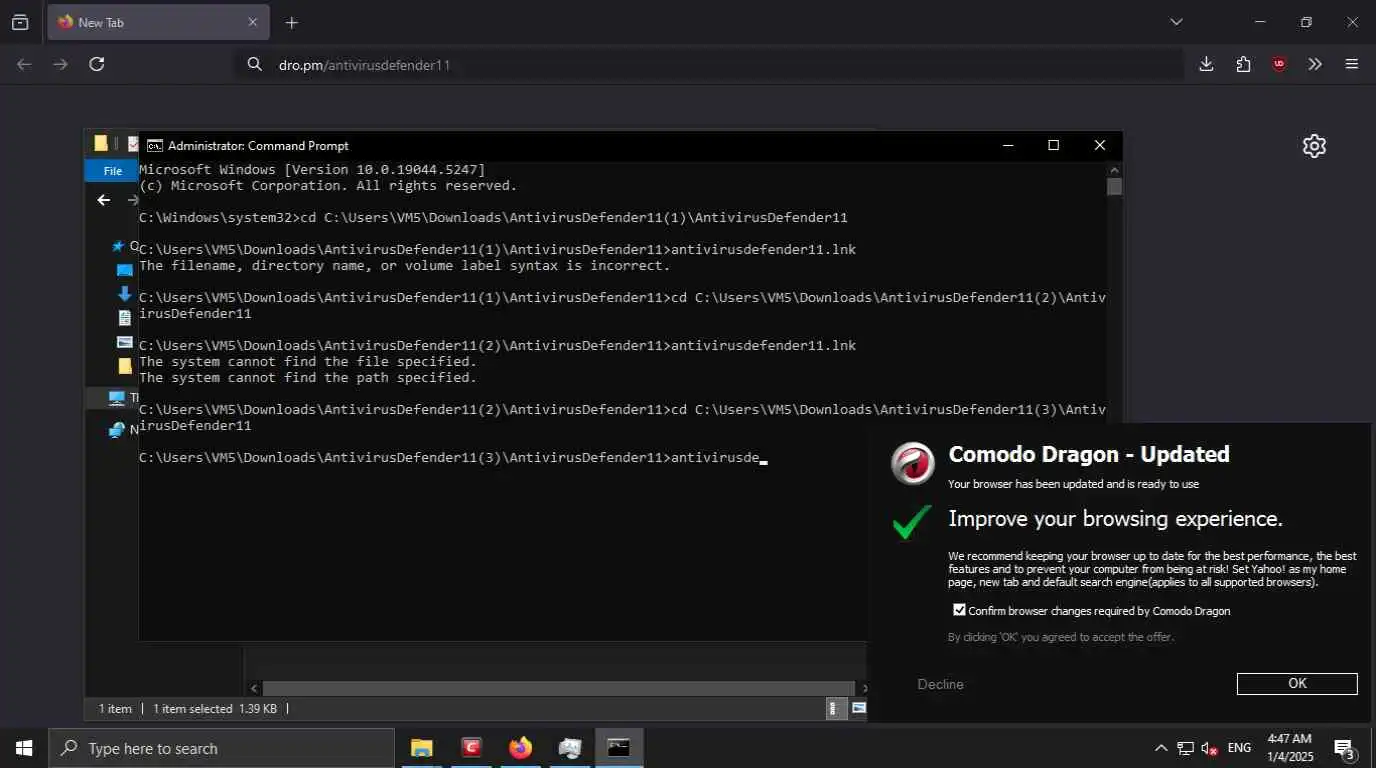
Task: Close the Command Prompt window
Action: tap(1100, 146)
